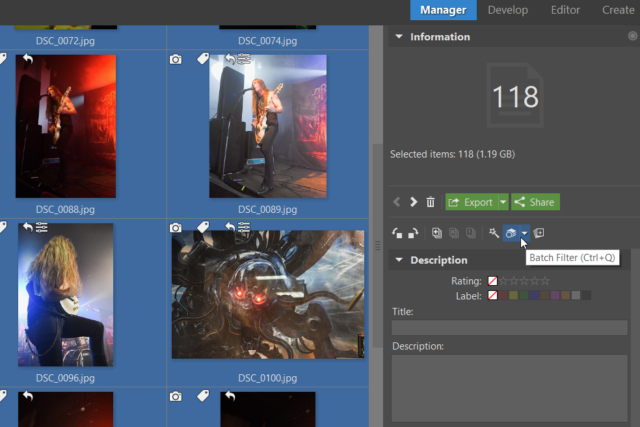This screenshot has height=427, width=640.
Task: Select the light gray color label
Action: coord(576,295)
